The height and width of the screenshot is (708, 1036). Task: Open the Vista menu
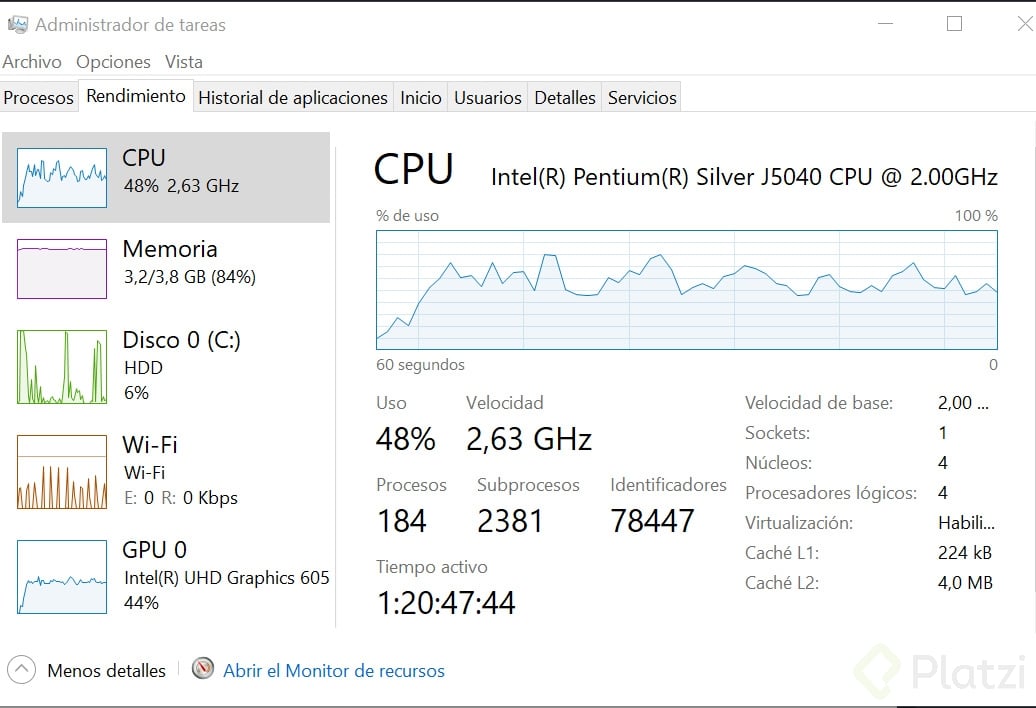pos(184,62)
